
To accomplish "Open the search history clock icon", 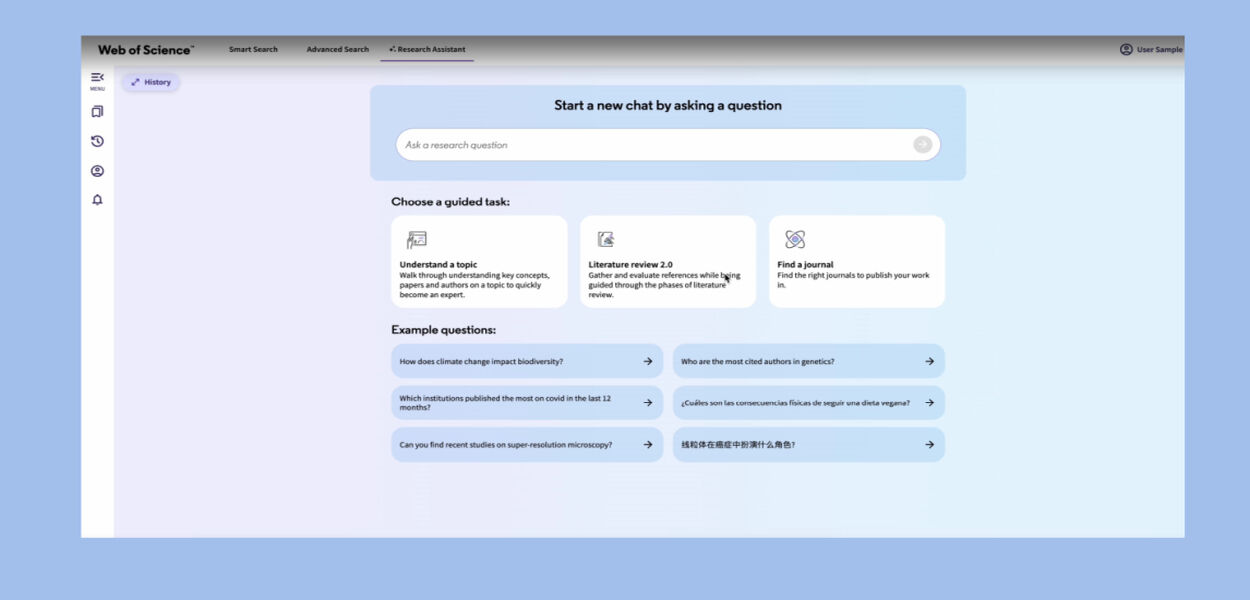I will 97,141.
